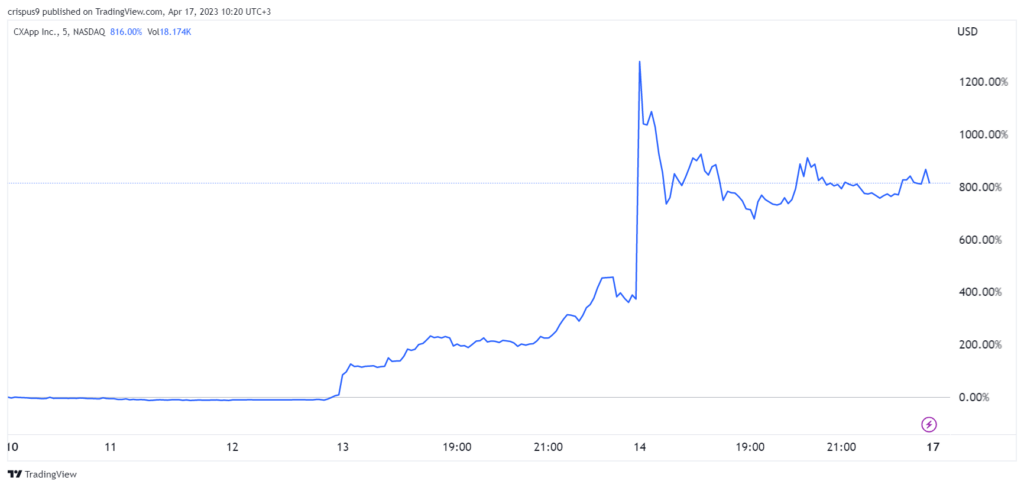
Task: Select the 1000.00% price axis label
Action: point(978,134)
